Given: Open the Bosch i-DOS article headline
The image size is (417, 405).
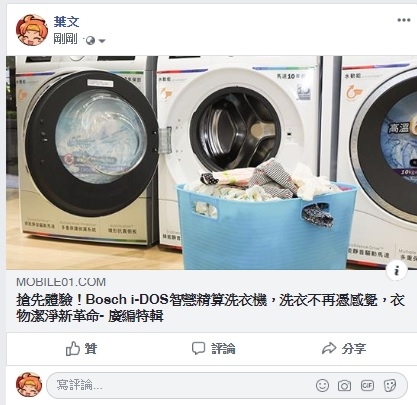Looking at the screenshot, I should (x=211, y=308).
